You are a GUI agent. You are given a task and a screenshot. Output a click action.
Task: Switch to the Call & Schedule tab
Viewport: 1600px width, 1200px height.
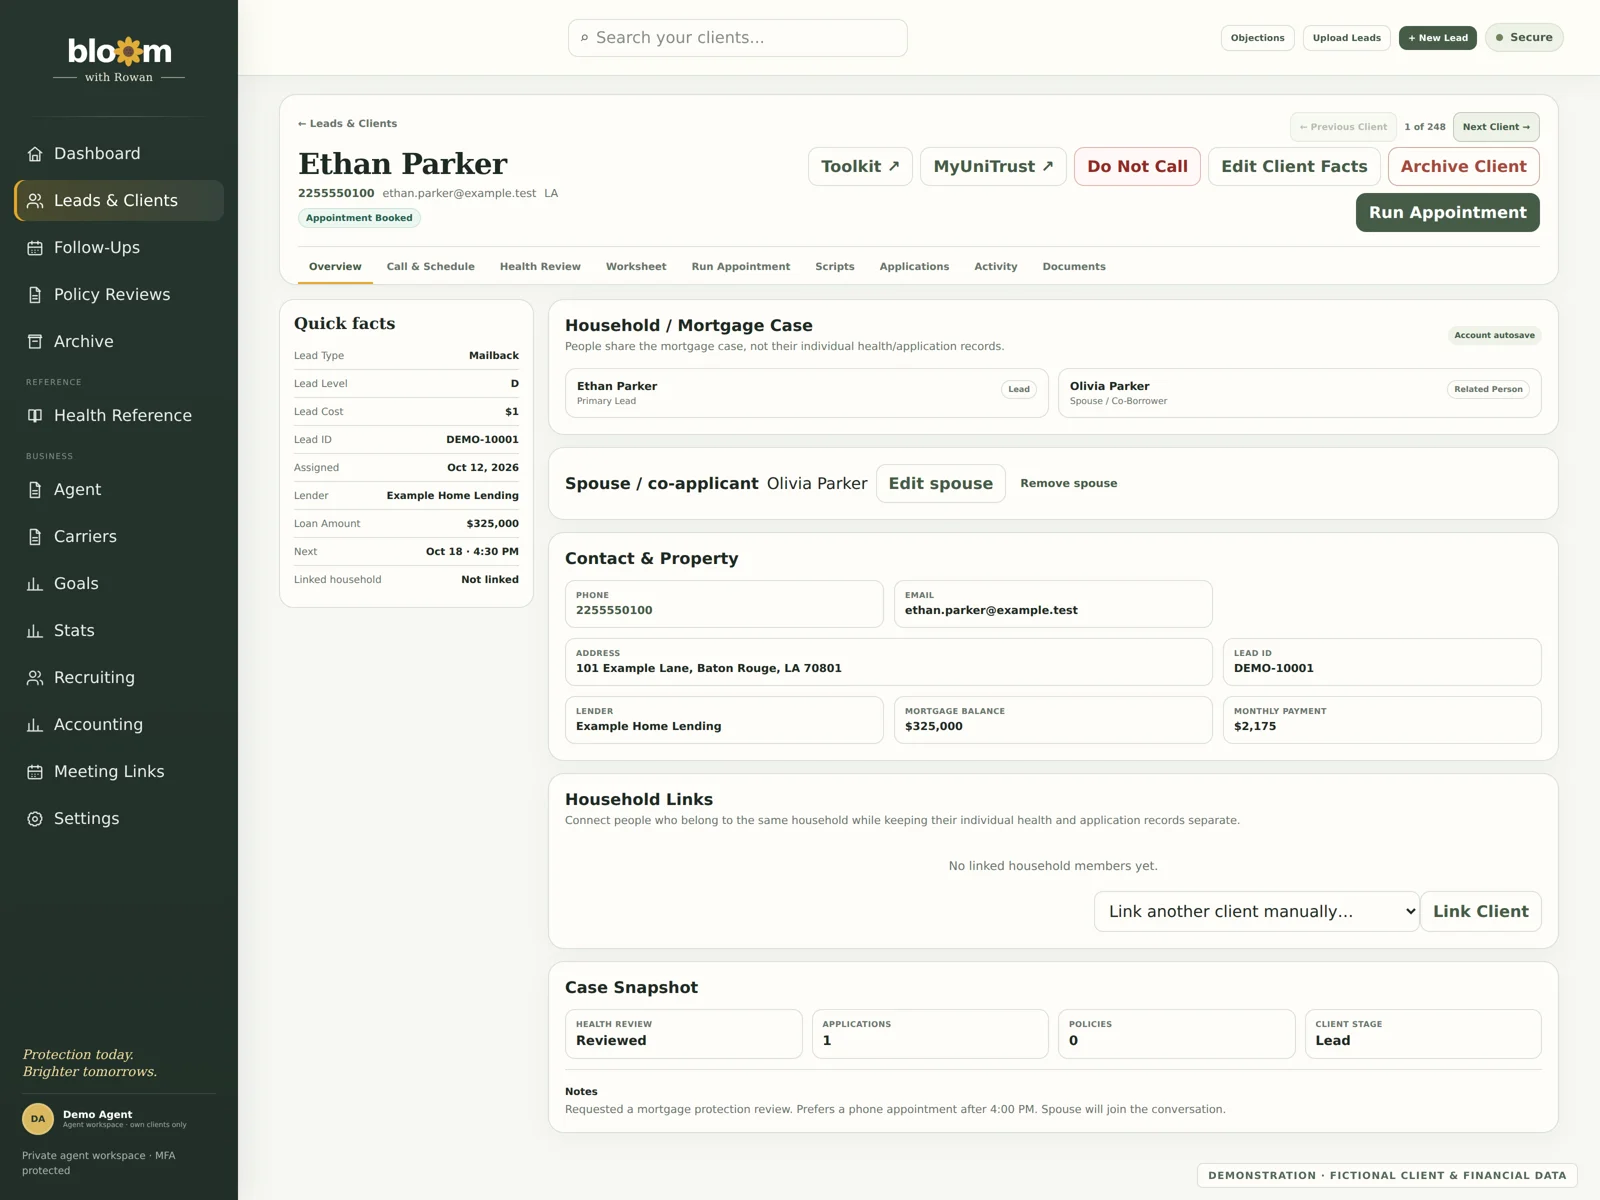click(431, 267)
